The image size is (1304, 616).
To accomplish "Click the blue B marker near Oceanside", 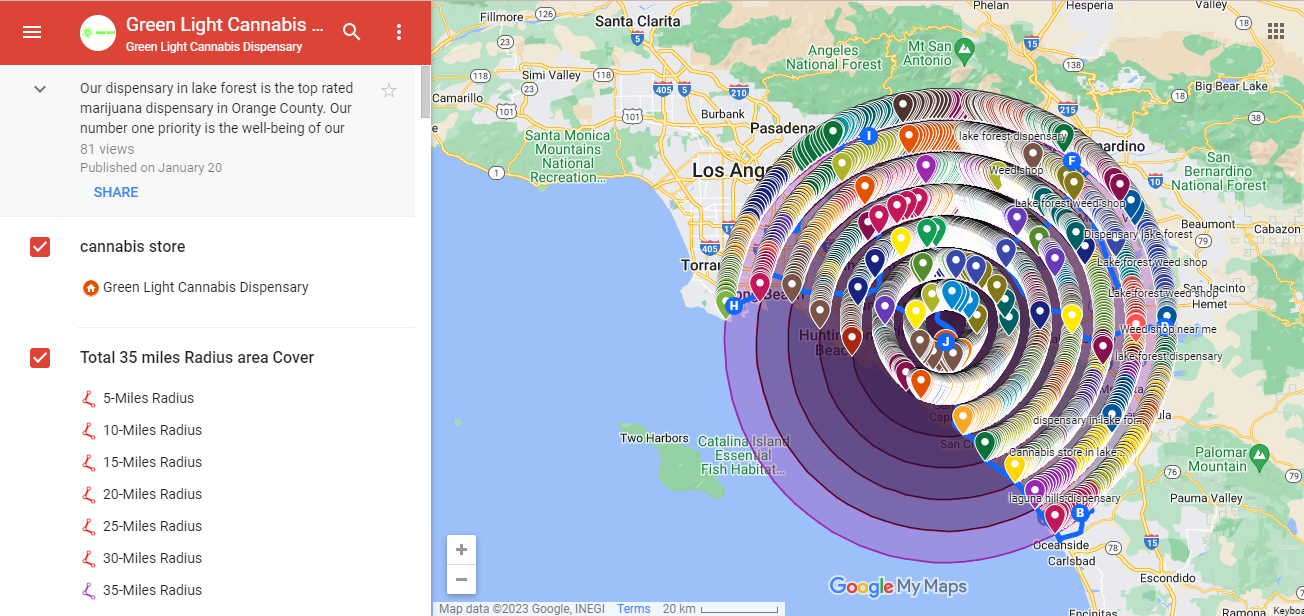I will pyautogui.click(x=1079, y=513).
